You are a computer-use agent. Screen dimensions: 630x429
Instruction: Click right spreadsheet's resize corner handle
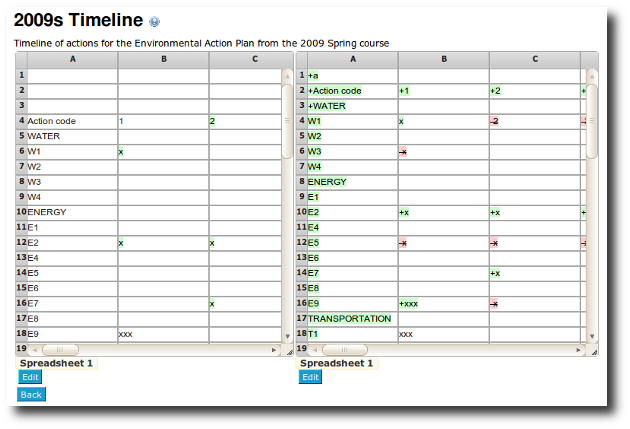point(594,352)
